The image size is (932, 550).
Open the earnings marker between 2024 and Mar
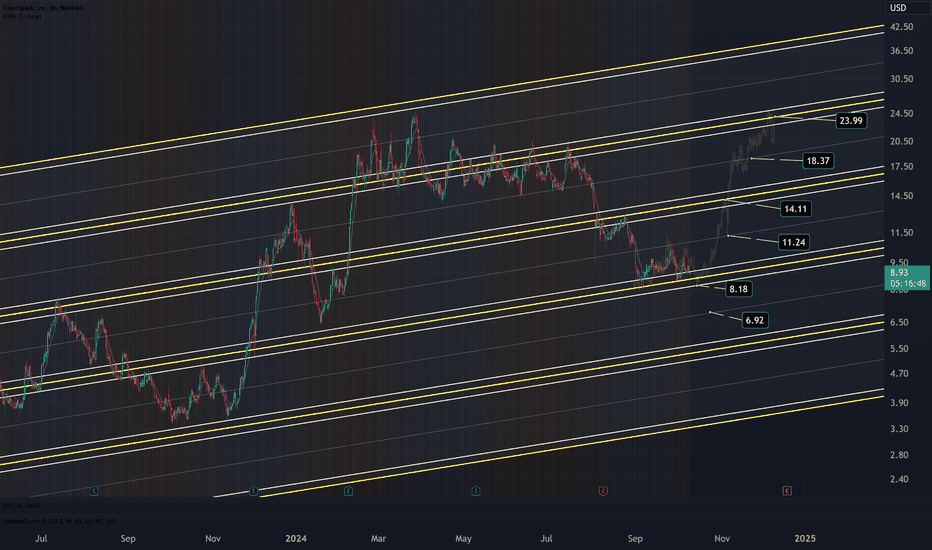348,491
